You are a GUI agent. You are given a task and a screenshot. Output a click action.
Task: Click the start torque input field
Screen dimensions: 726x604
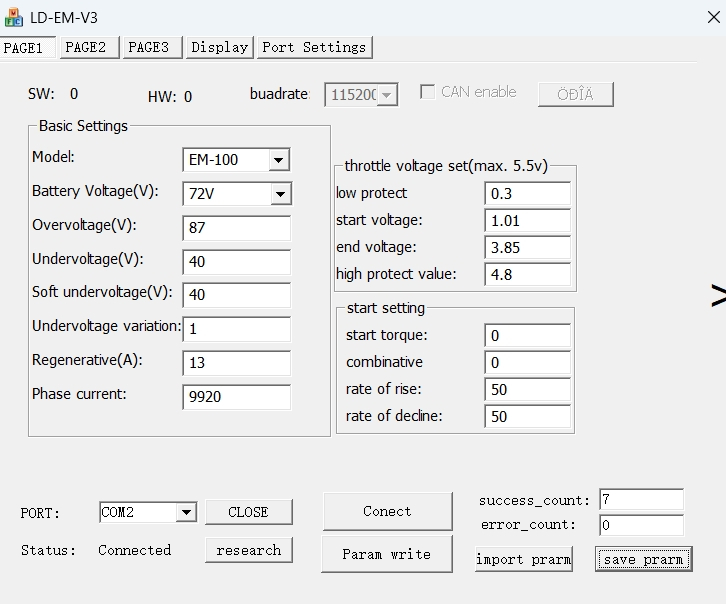(x=527, y=336)
